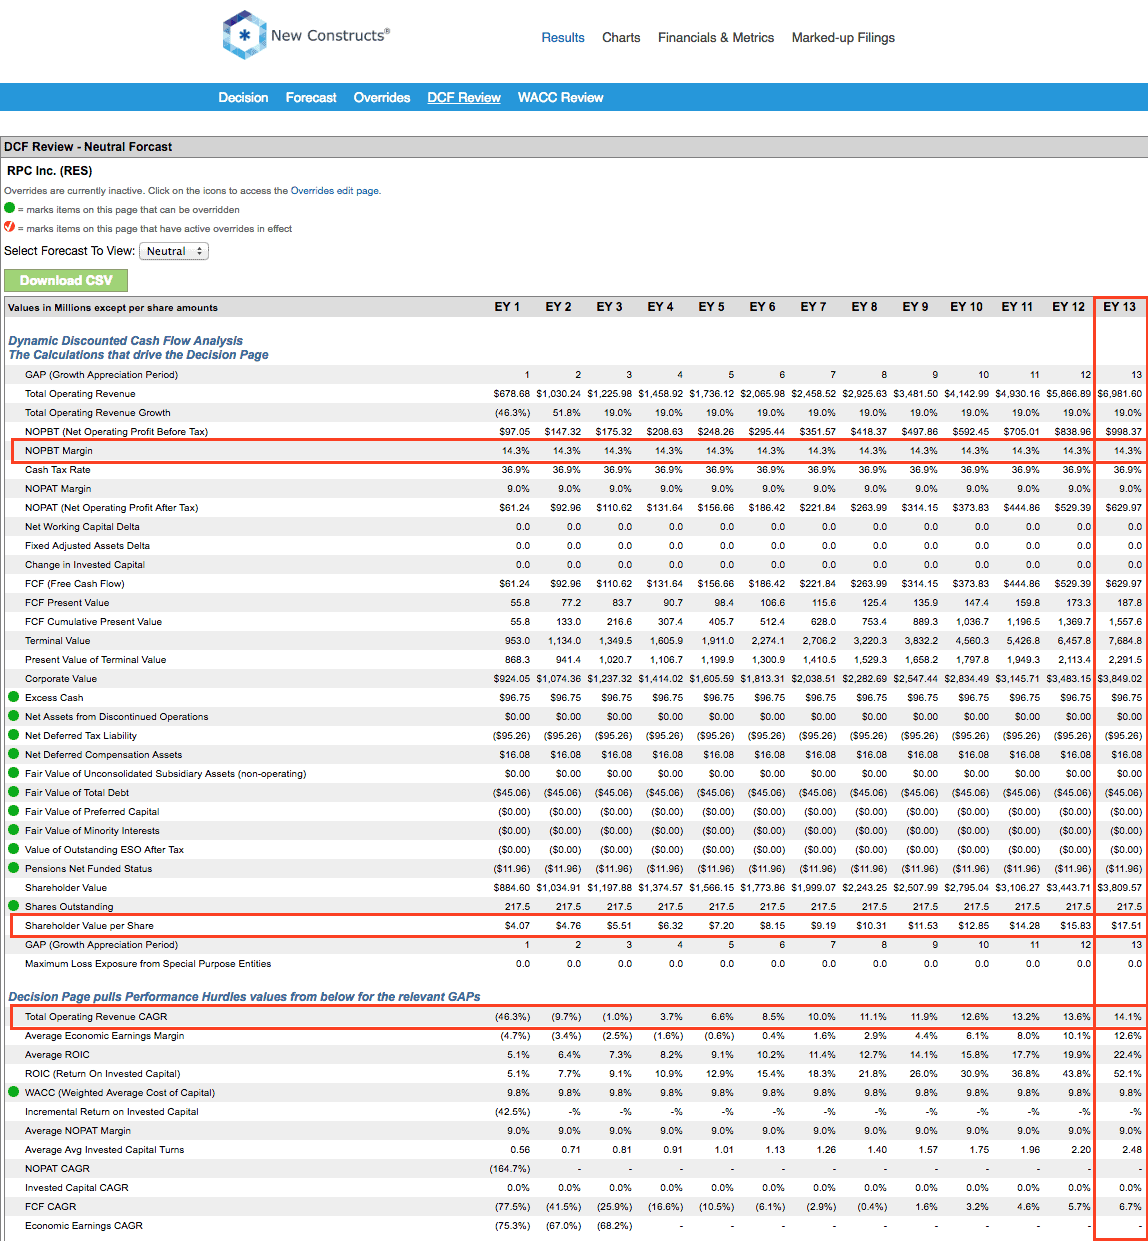
Task: Click override icon for Net Assets from Discontinued Operations
Action: coord(14,716)
